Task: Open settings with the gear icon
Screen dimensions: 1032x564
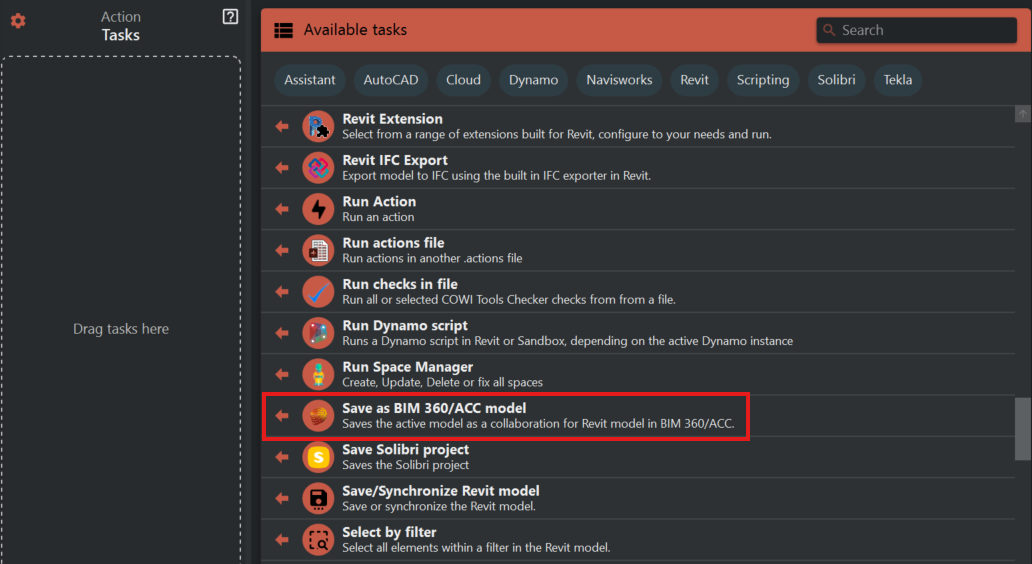Action: tap(18, 21)
